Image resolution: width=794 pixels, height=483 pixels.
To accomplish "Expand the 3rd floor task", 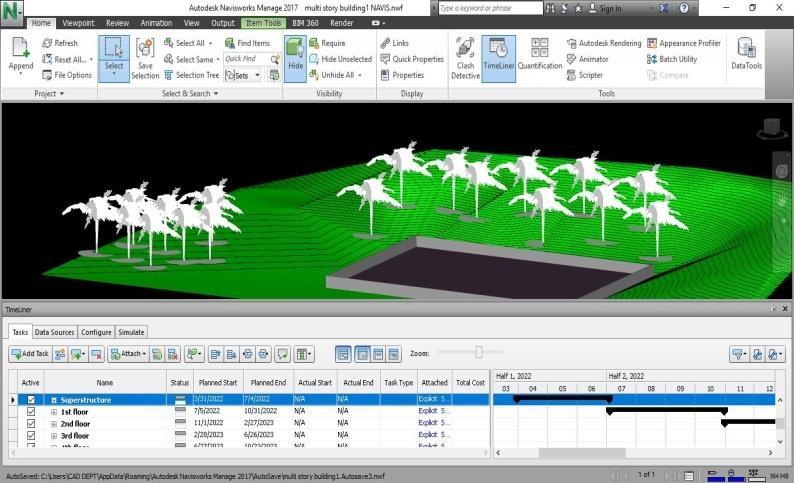I will 54,435.
